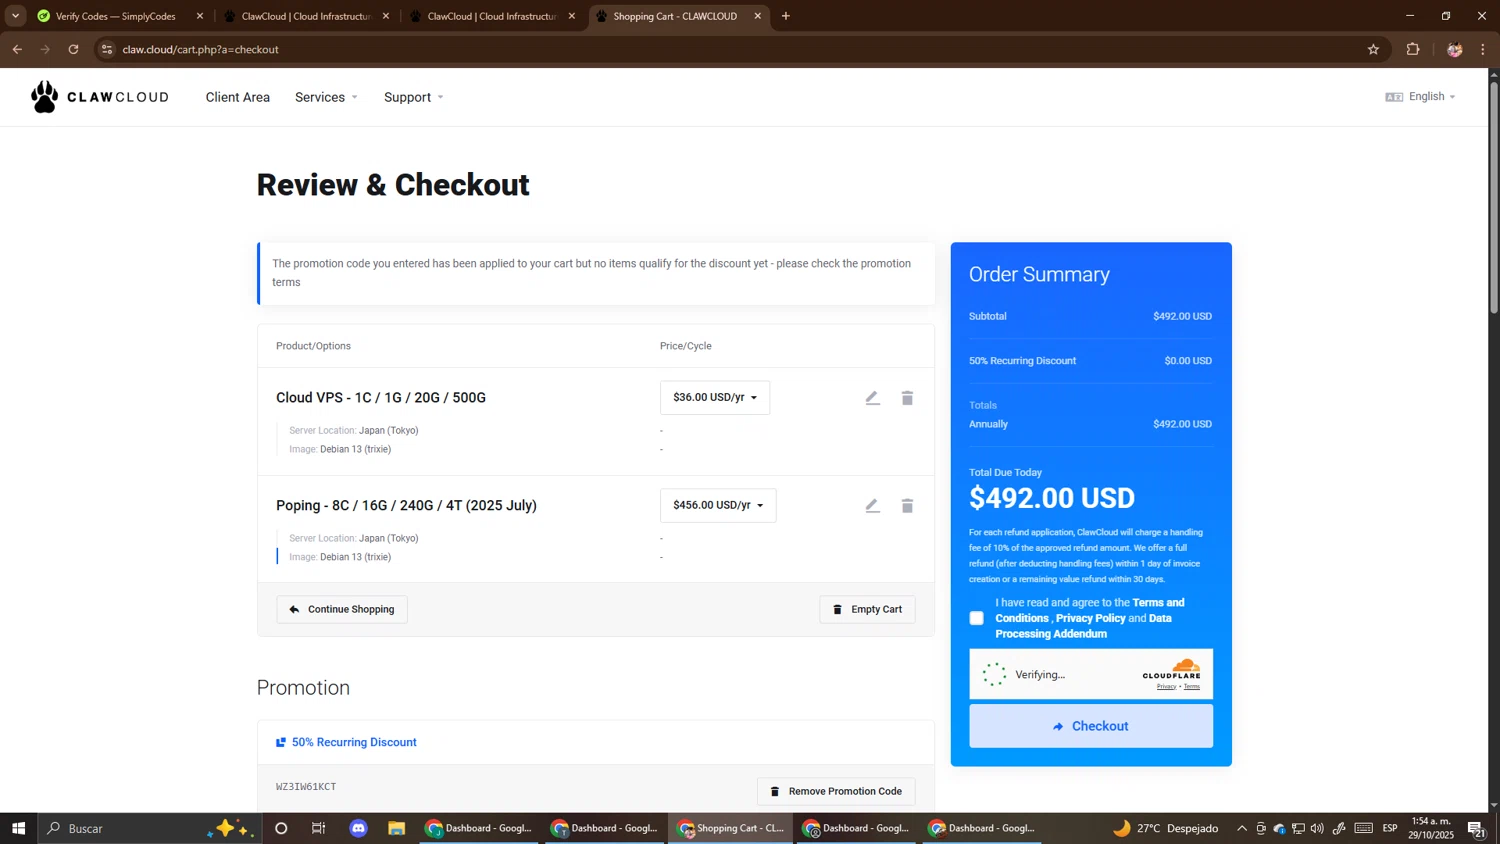This screenshot has width=1500, height=844.
Task: Open Task View on the taskbar
Action: [319, 828]
